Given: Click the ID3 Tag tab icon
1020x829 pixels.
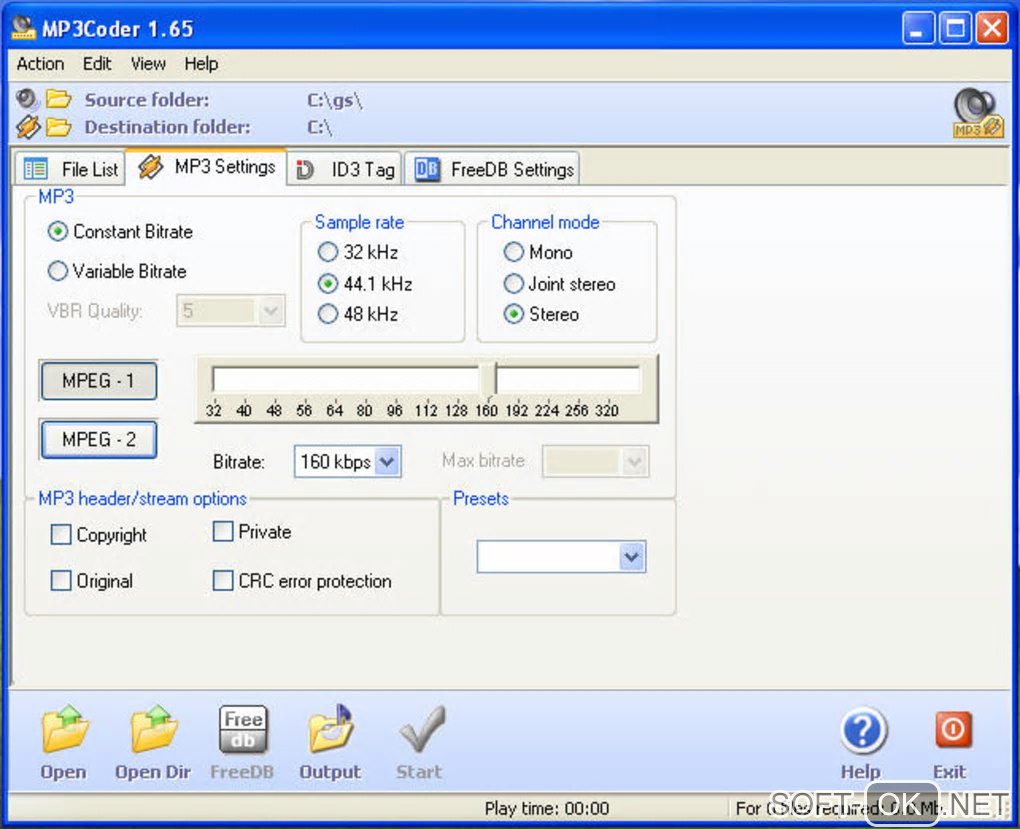Looking at the screenshot, I should (305, 170).
